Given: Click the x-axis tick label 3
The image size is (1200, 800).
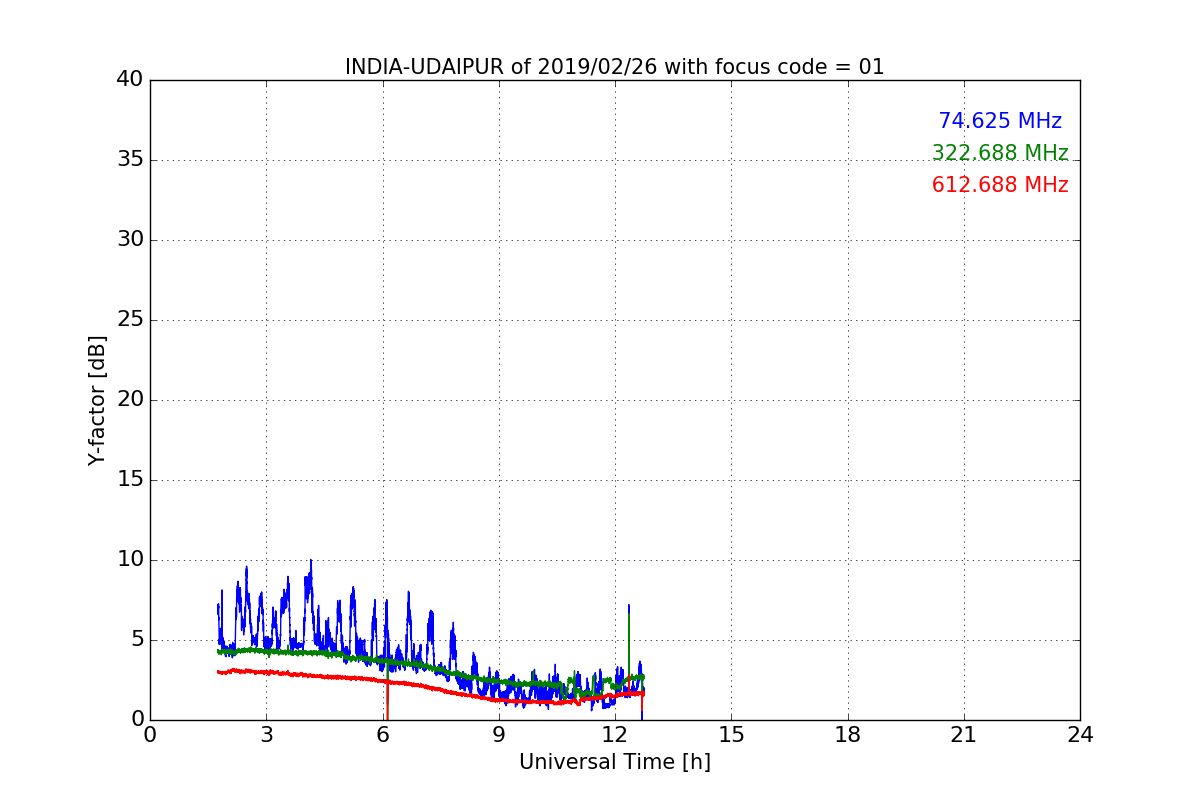Looking at the screenshot, I should point(266,735).
